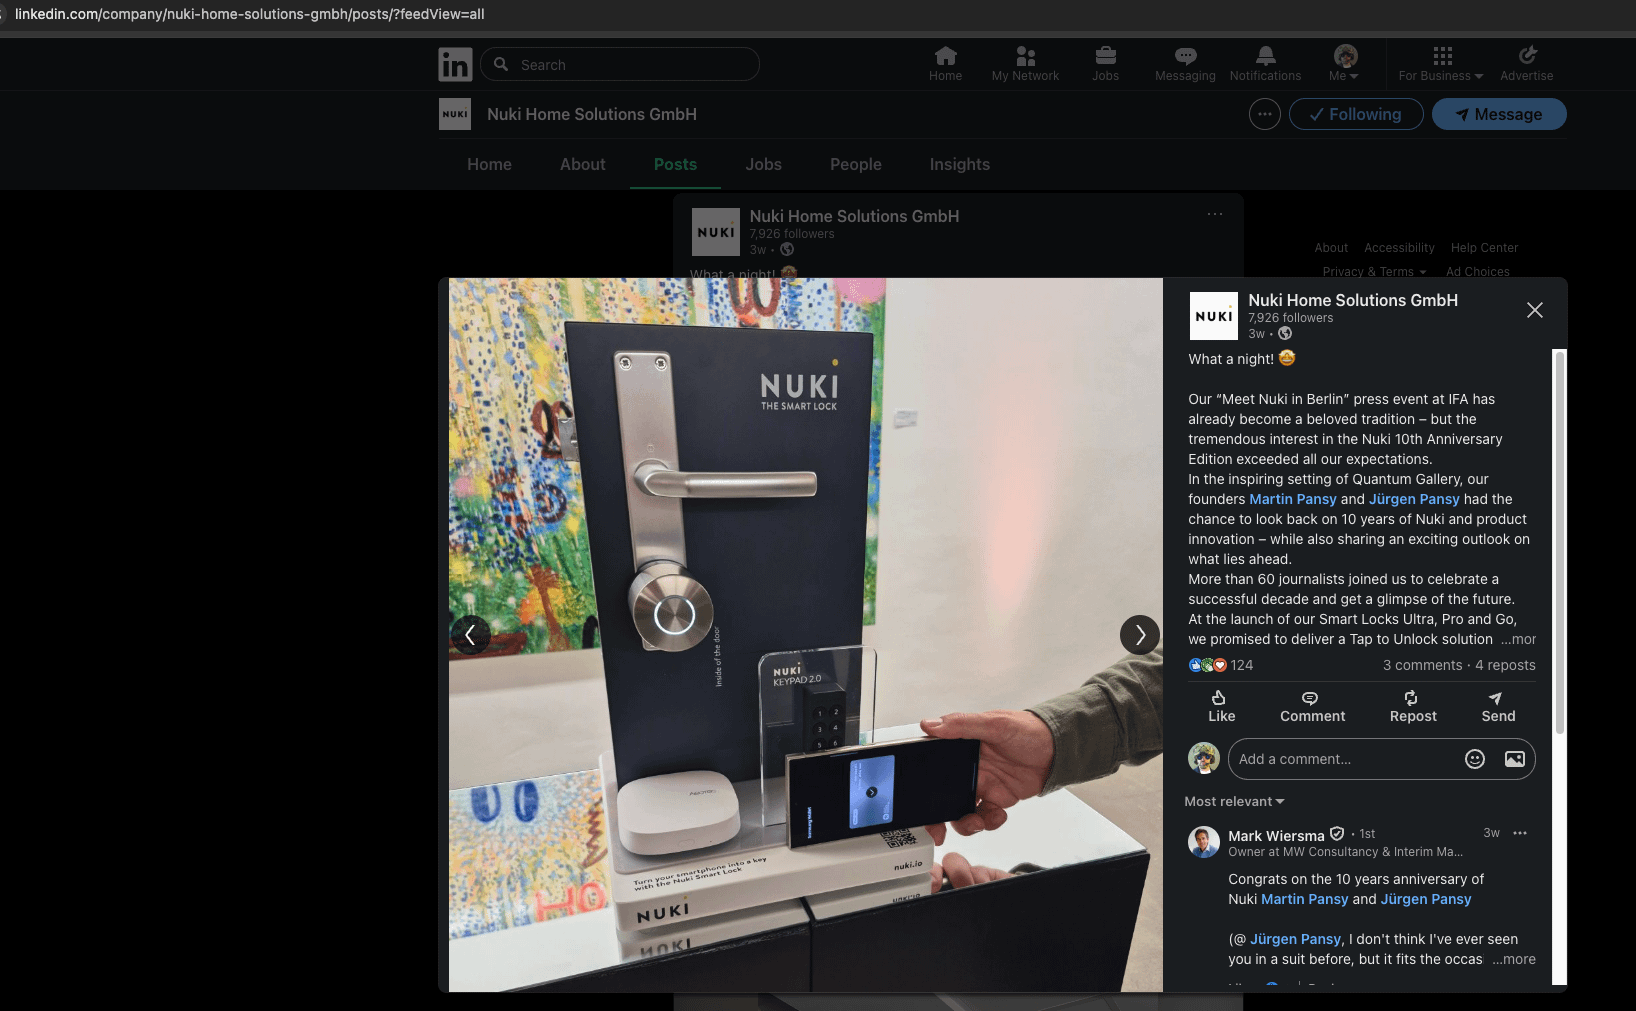Toggle Like on the Nuki post

pyautogui.click(x=1221, y=707)
